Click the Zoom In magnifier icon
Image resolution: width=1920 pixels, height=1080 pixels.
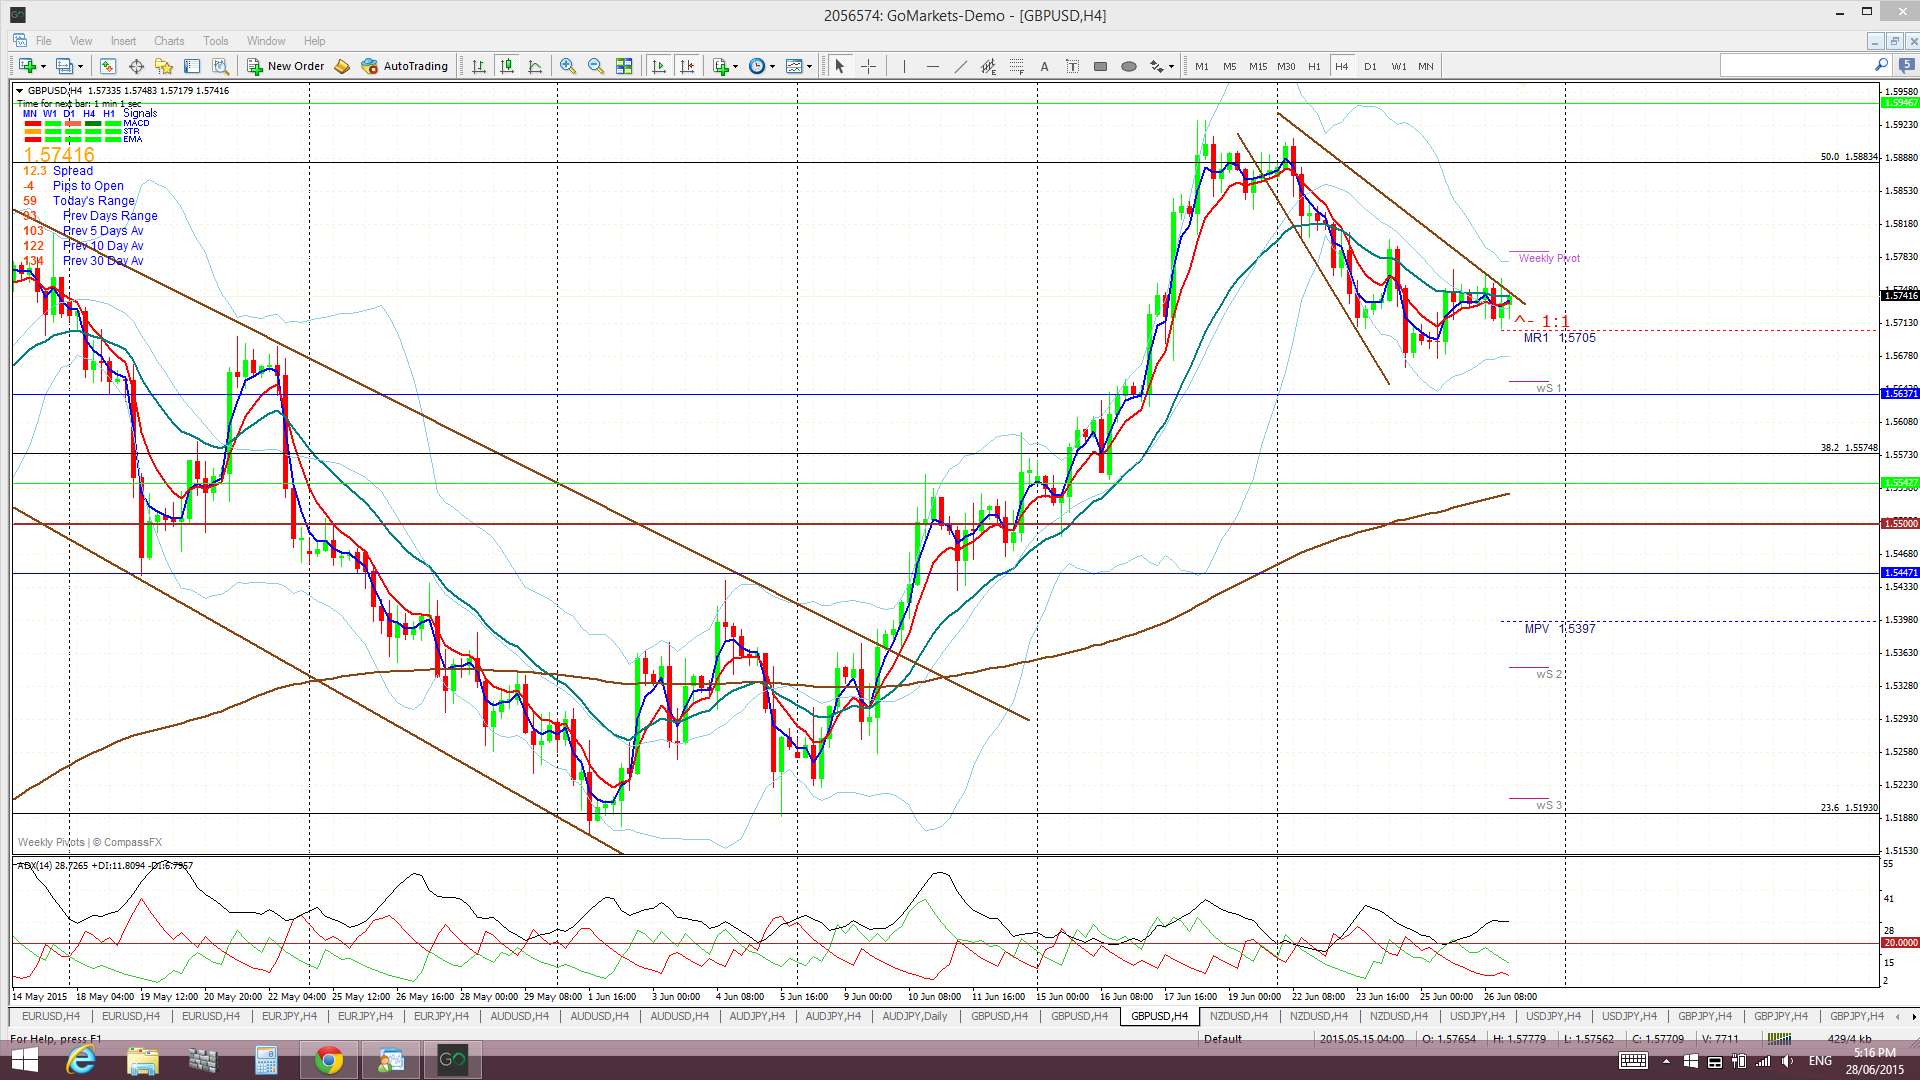pyautogui.click(x=567, y=66)
